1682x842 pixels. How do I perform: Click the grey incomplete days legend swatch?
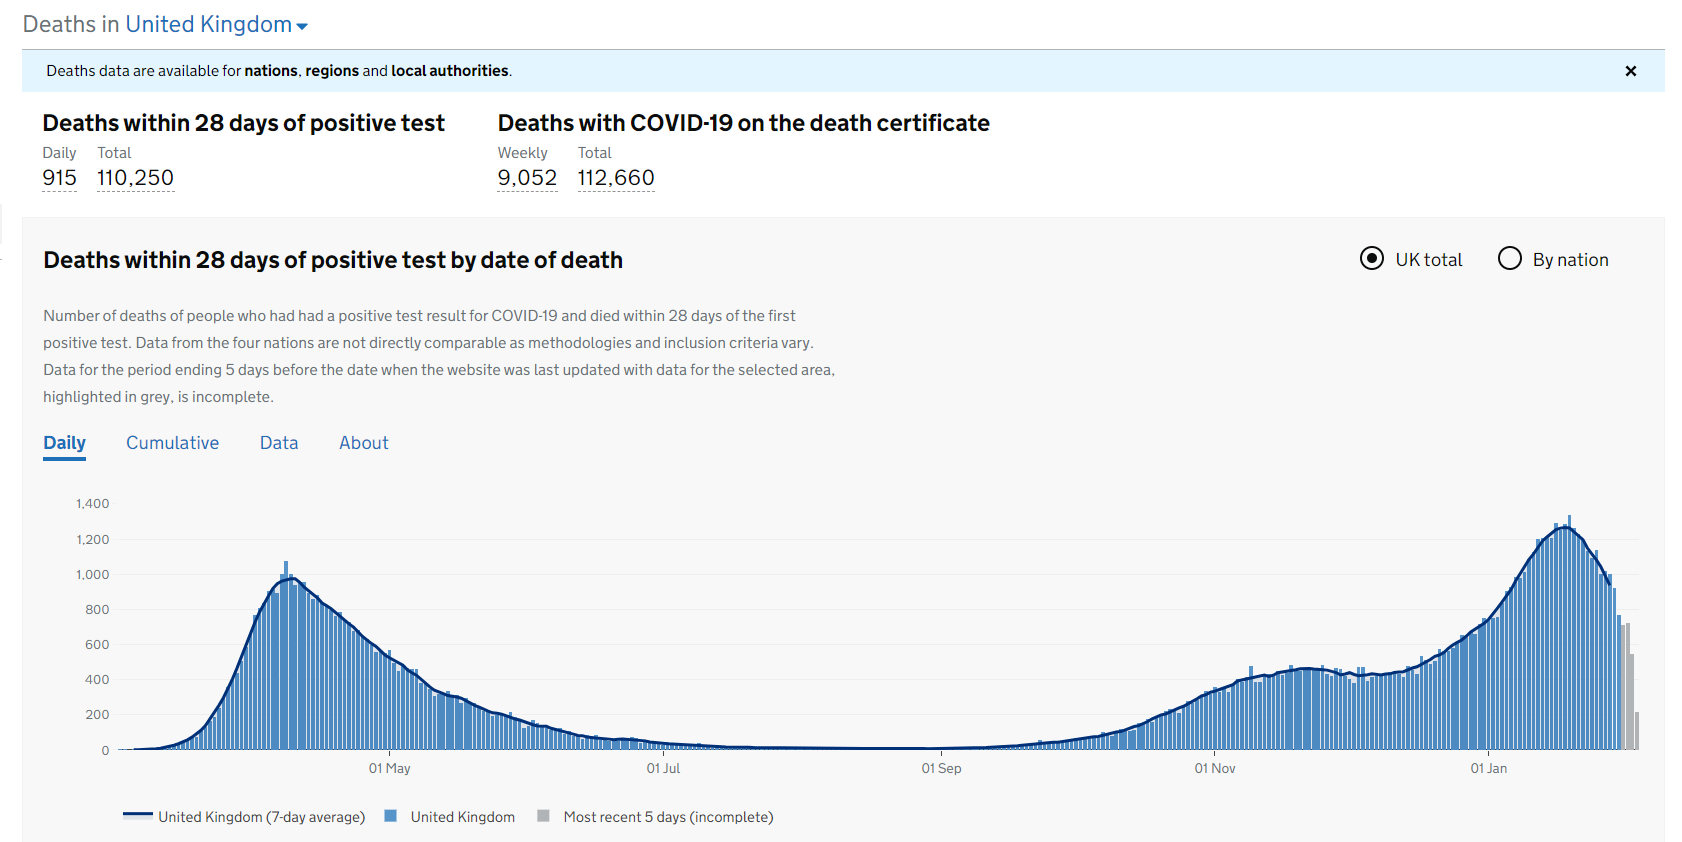tap(543, 816)
